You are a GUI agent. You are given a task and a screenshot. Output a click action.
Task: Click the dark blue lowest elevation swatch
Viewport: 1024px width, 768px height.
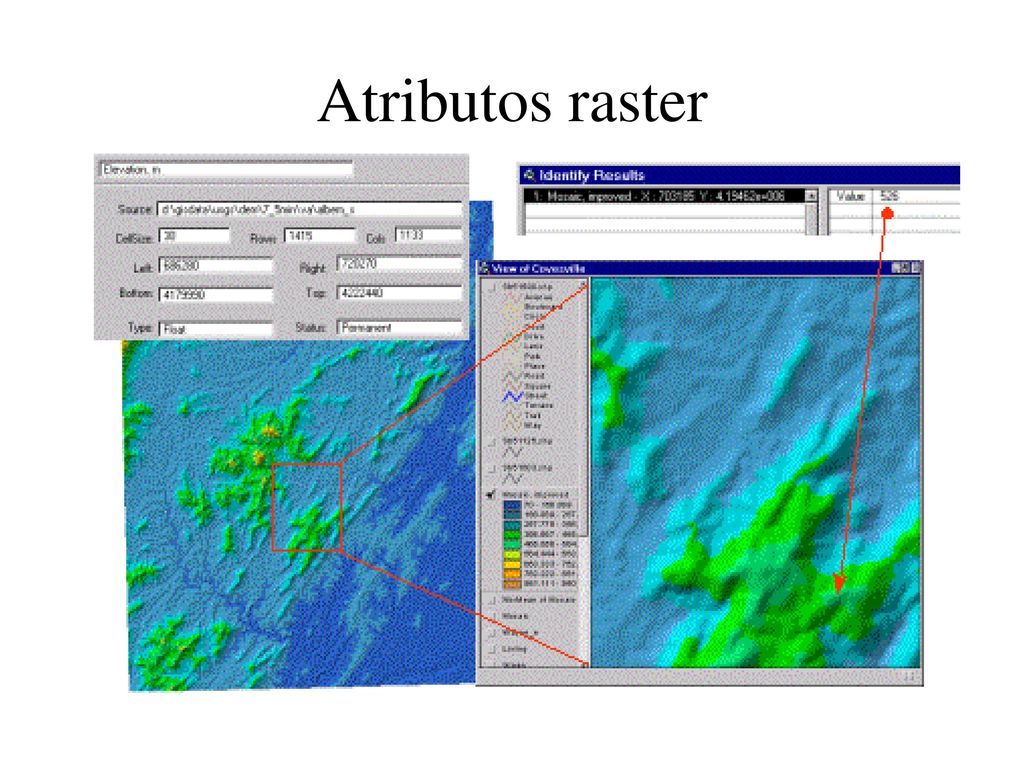512,505
